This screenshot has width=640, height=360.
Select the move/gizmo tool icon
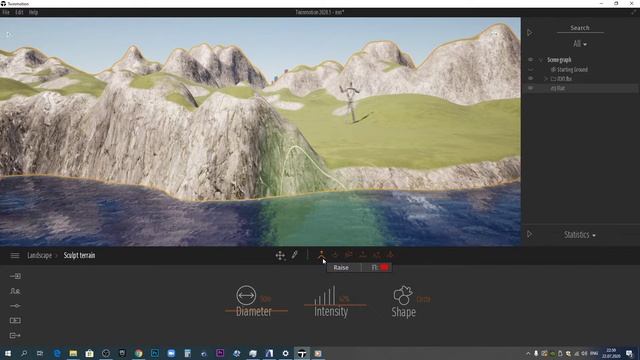click(x=280, y=256)
